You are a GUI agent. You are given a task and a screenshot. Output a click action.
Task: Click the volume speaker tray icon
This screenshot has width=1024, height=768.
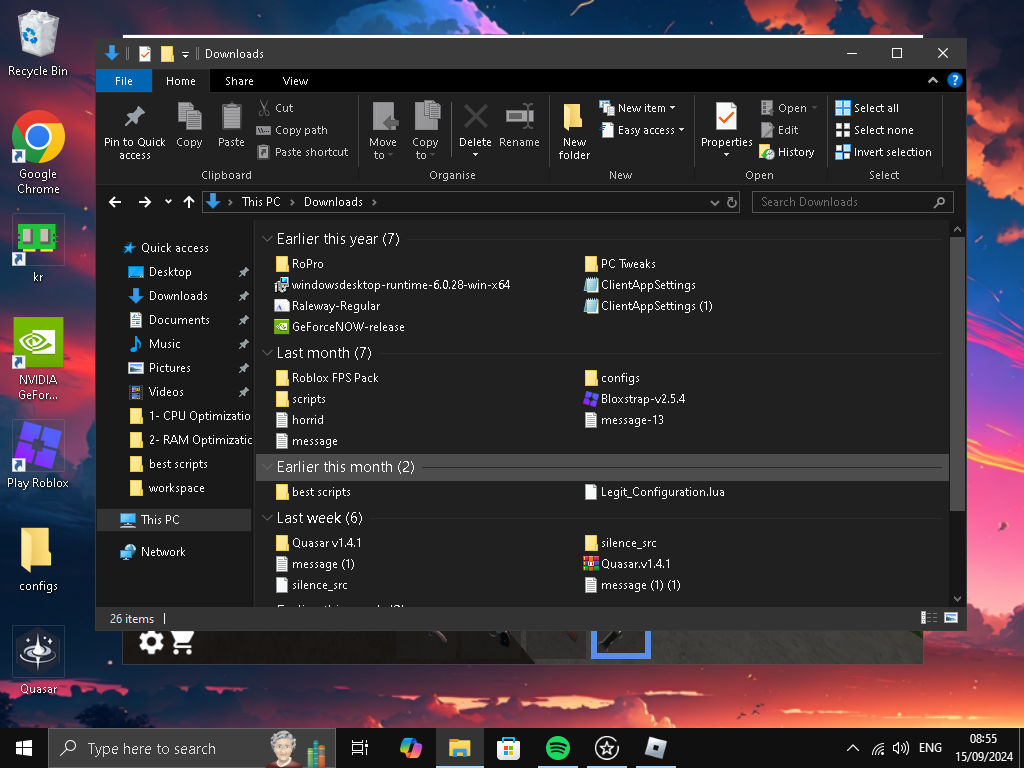(901, 748)
